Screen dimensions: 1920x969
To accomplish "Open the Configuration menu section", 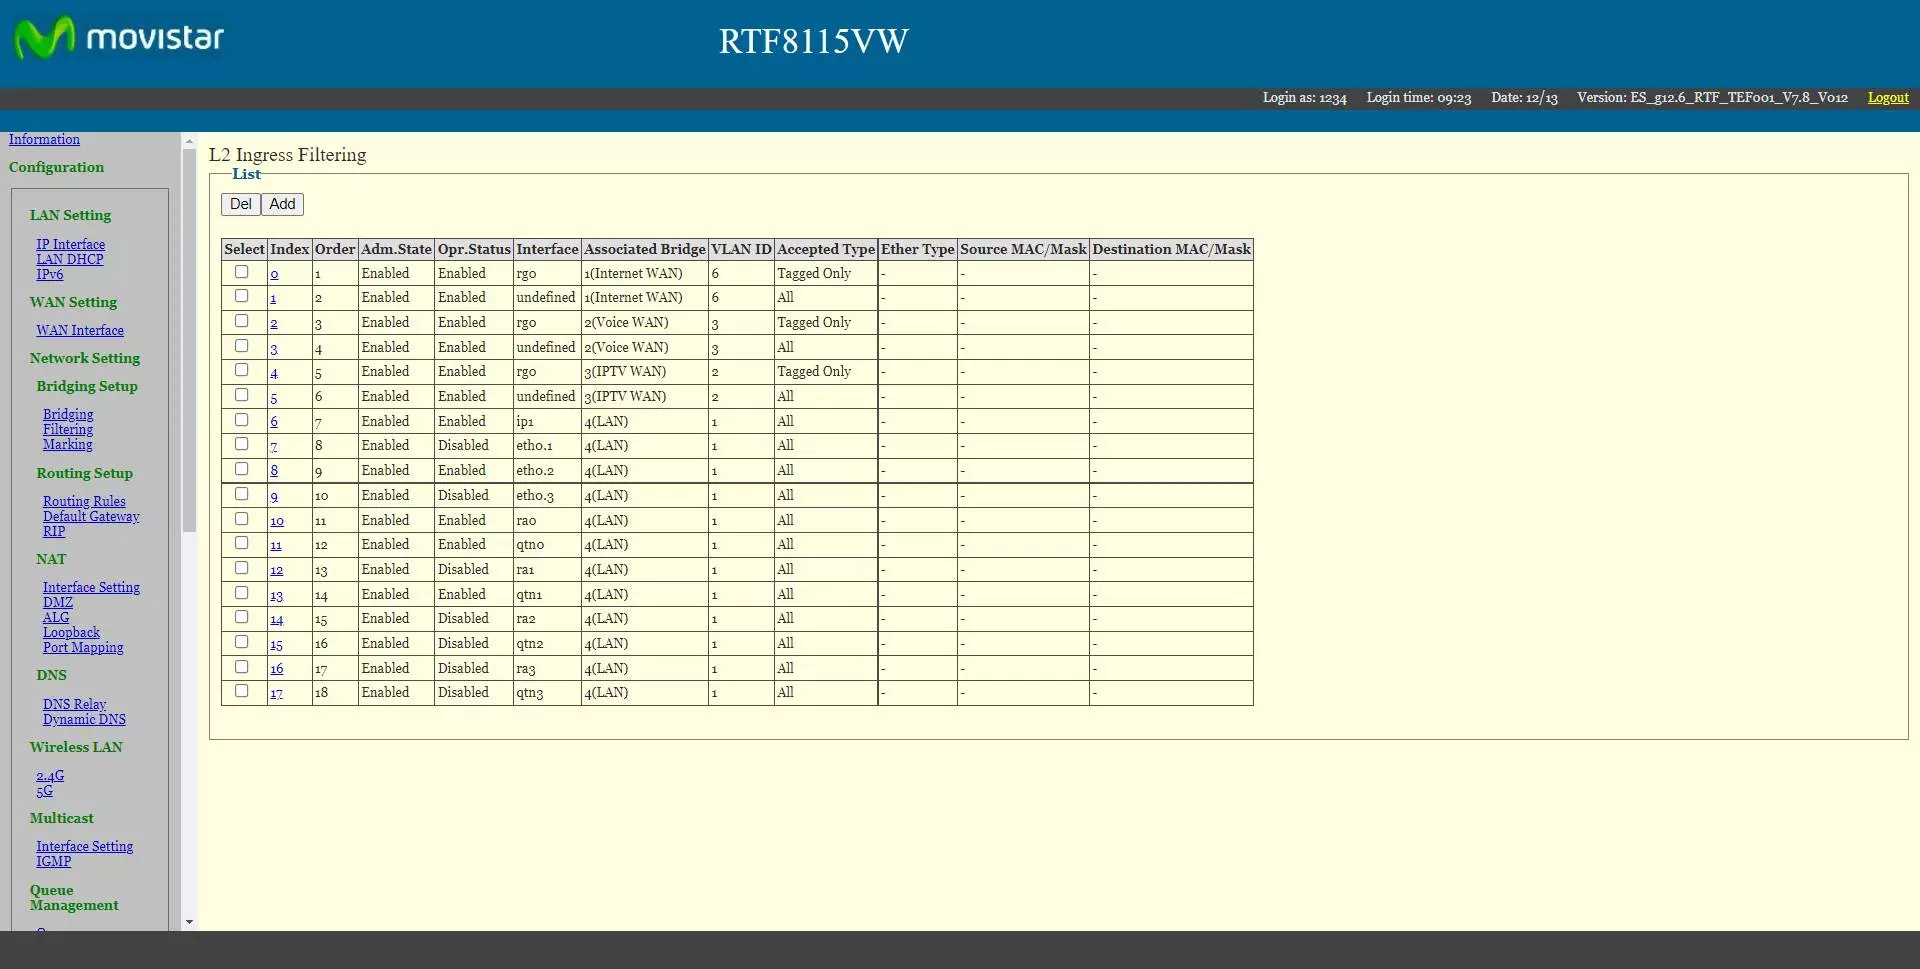I will coord(56,167).
